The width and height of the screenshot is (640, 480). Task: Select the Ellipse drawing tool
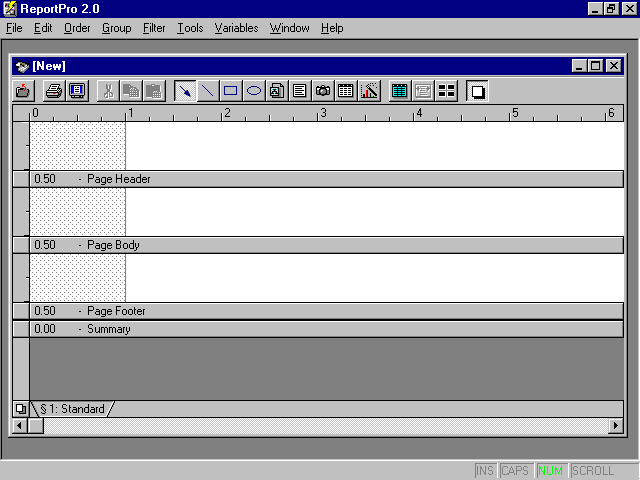click(254, 91)
